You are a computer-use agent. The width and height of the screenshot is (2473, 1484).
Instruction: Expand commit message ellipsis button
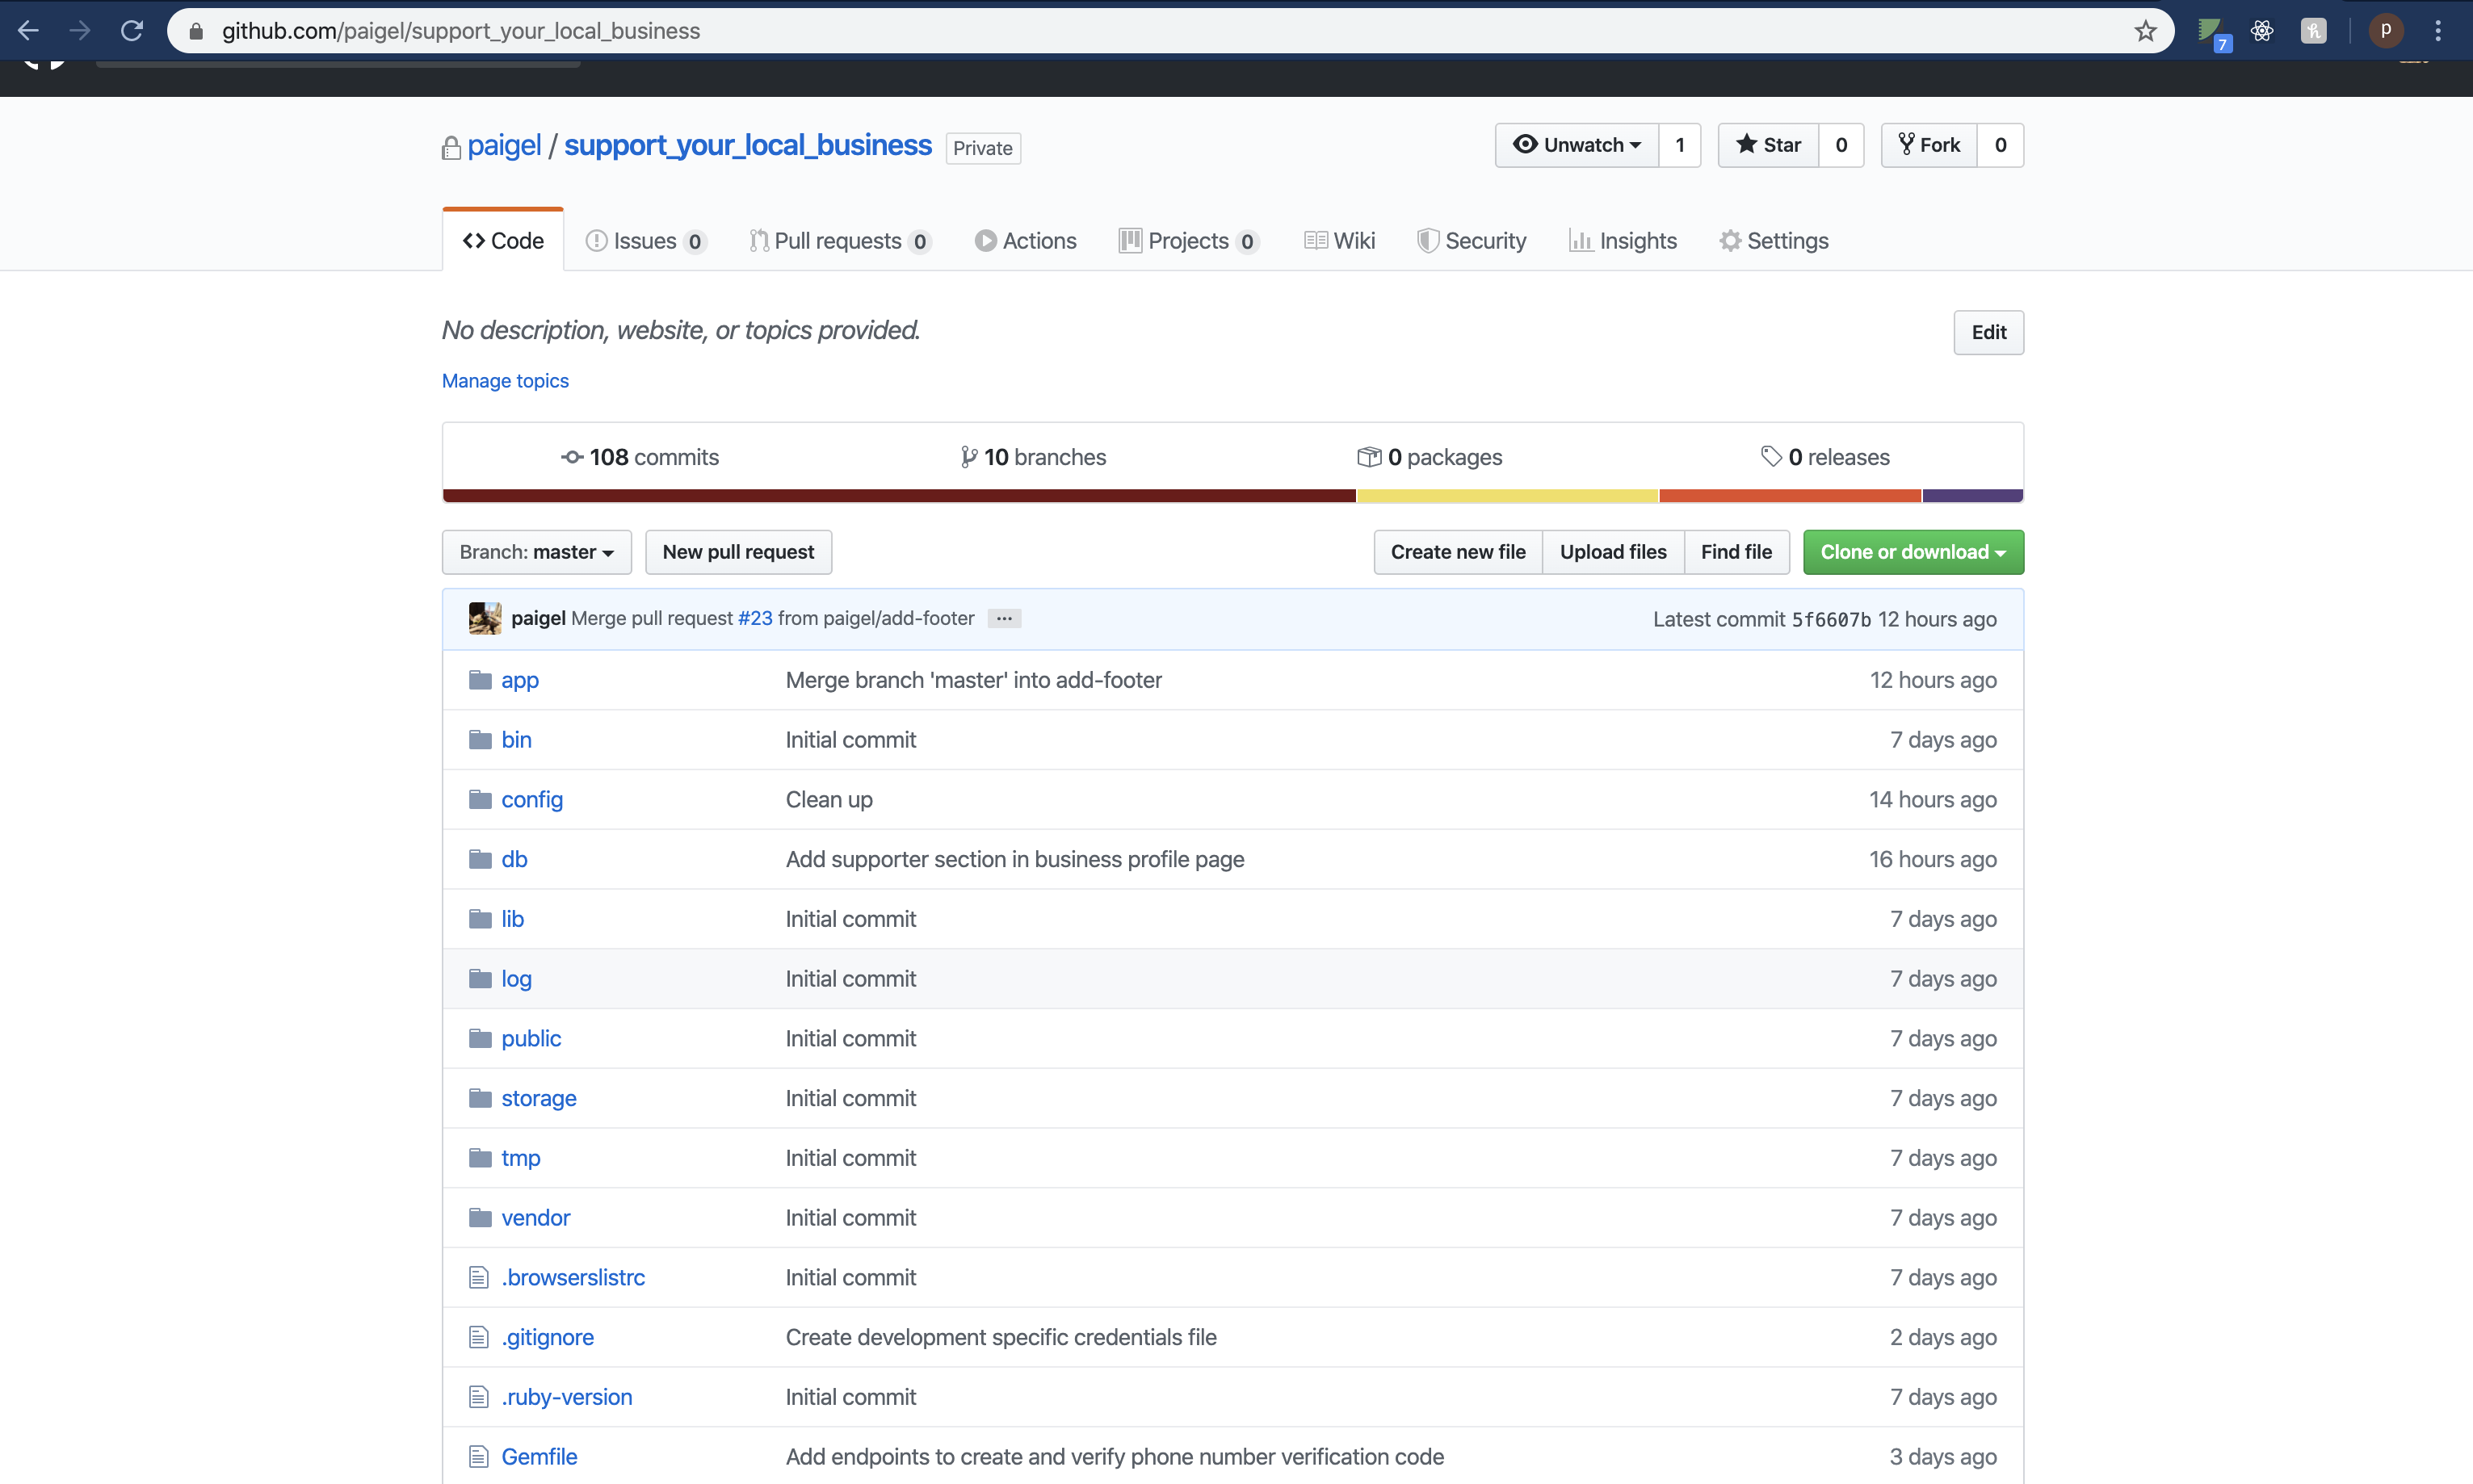pyautogui.click(x=1004, y=619)
